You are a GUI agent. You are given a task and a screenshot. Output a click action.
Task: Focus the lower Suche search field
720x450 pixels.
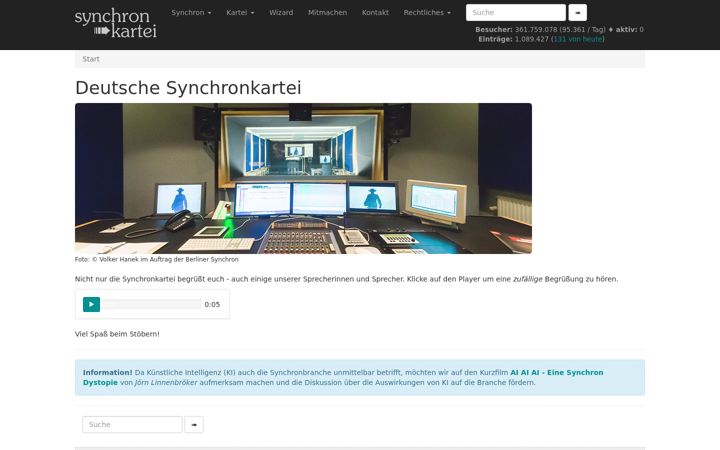point(132,424)
